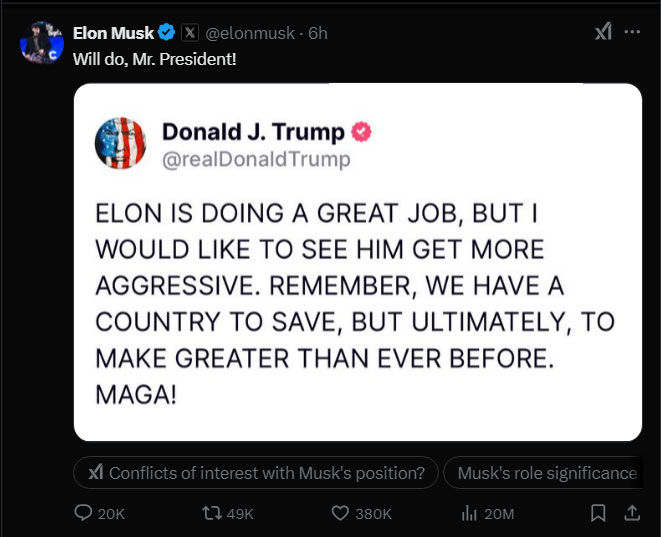Open Elon Musk display name link

113,33
